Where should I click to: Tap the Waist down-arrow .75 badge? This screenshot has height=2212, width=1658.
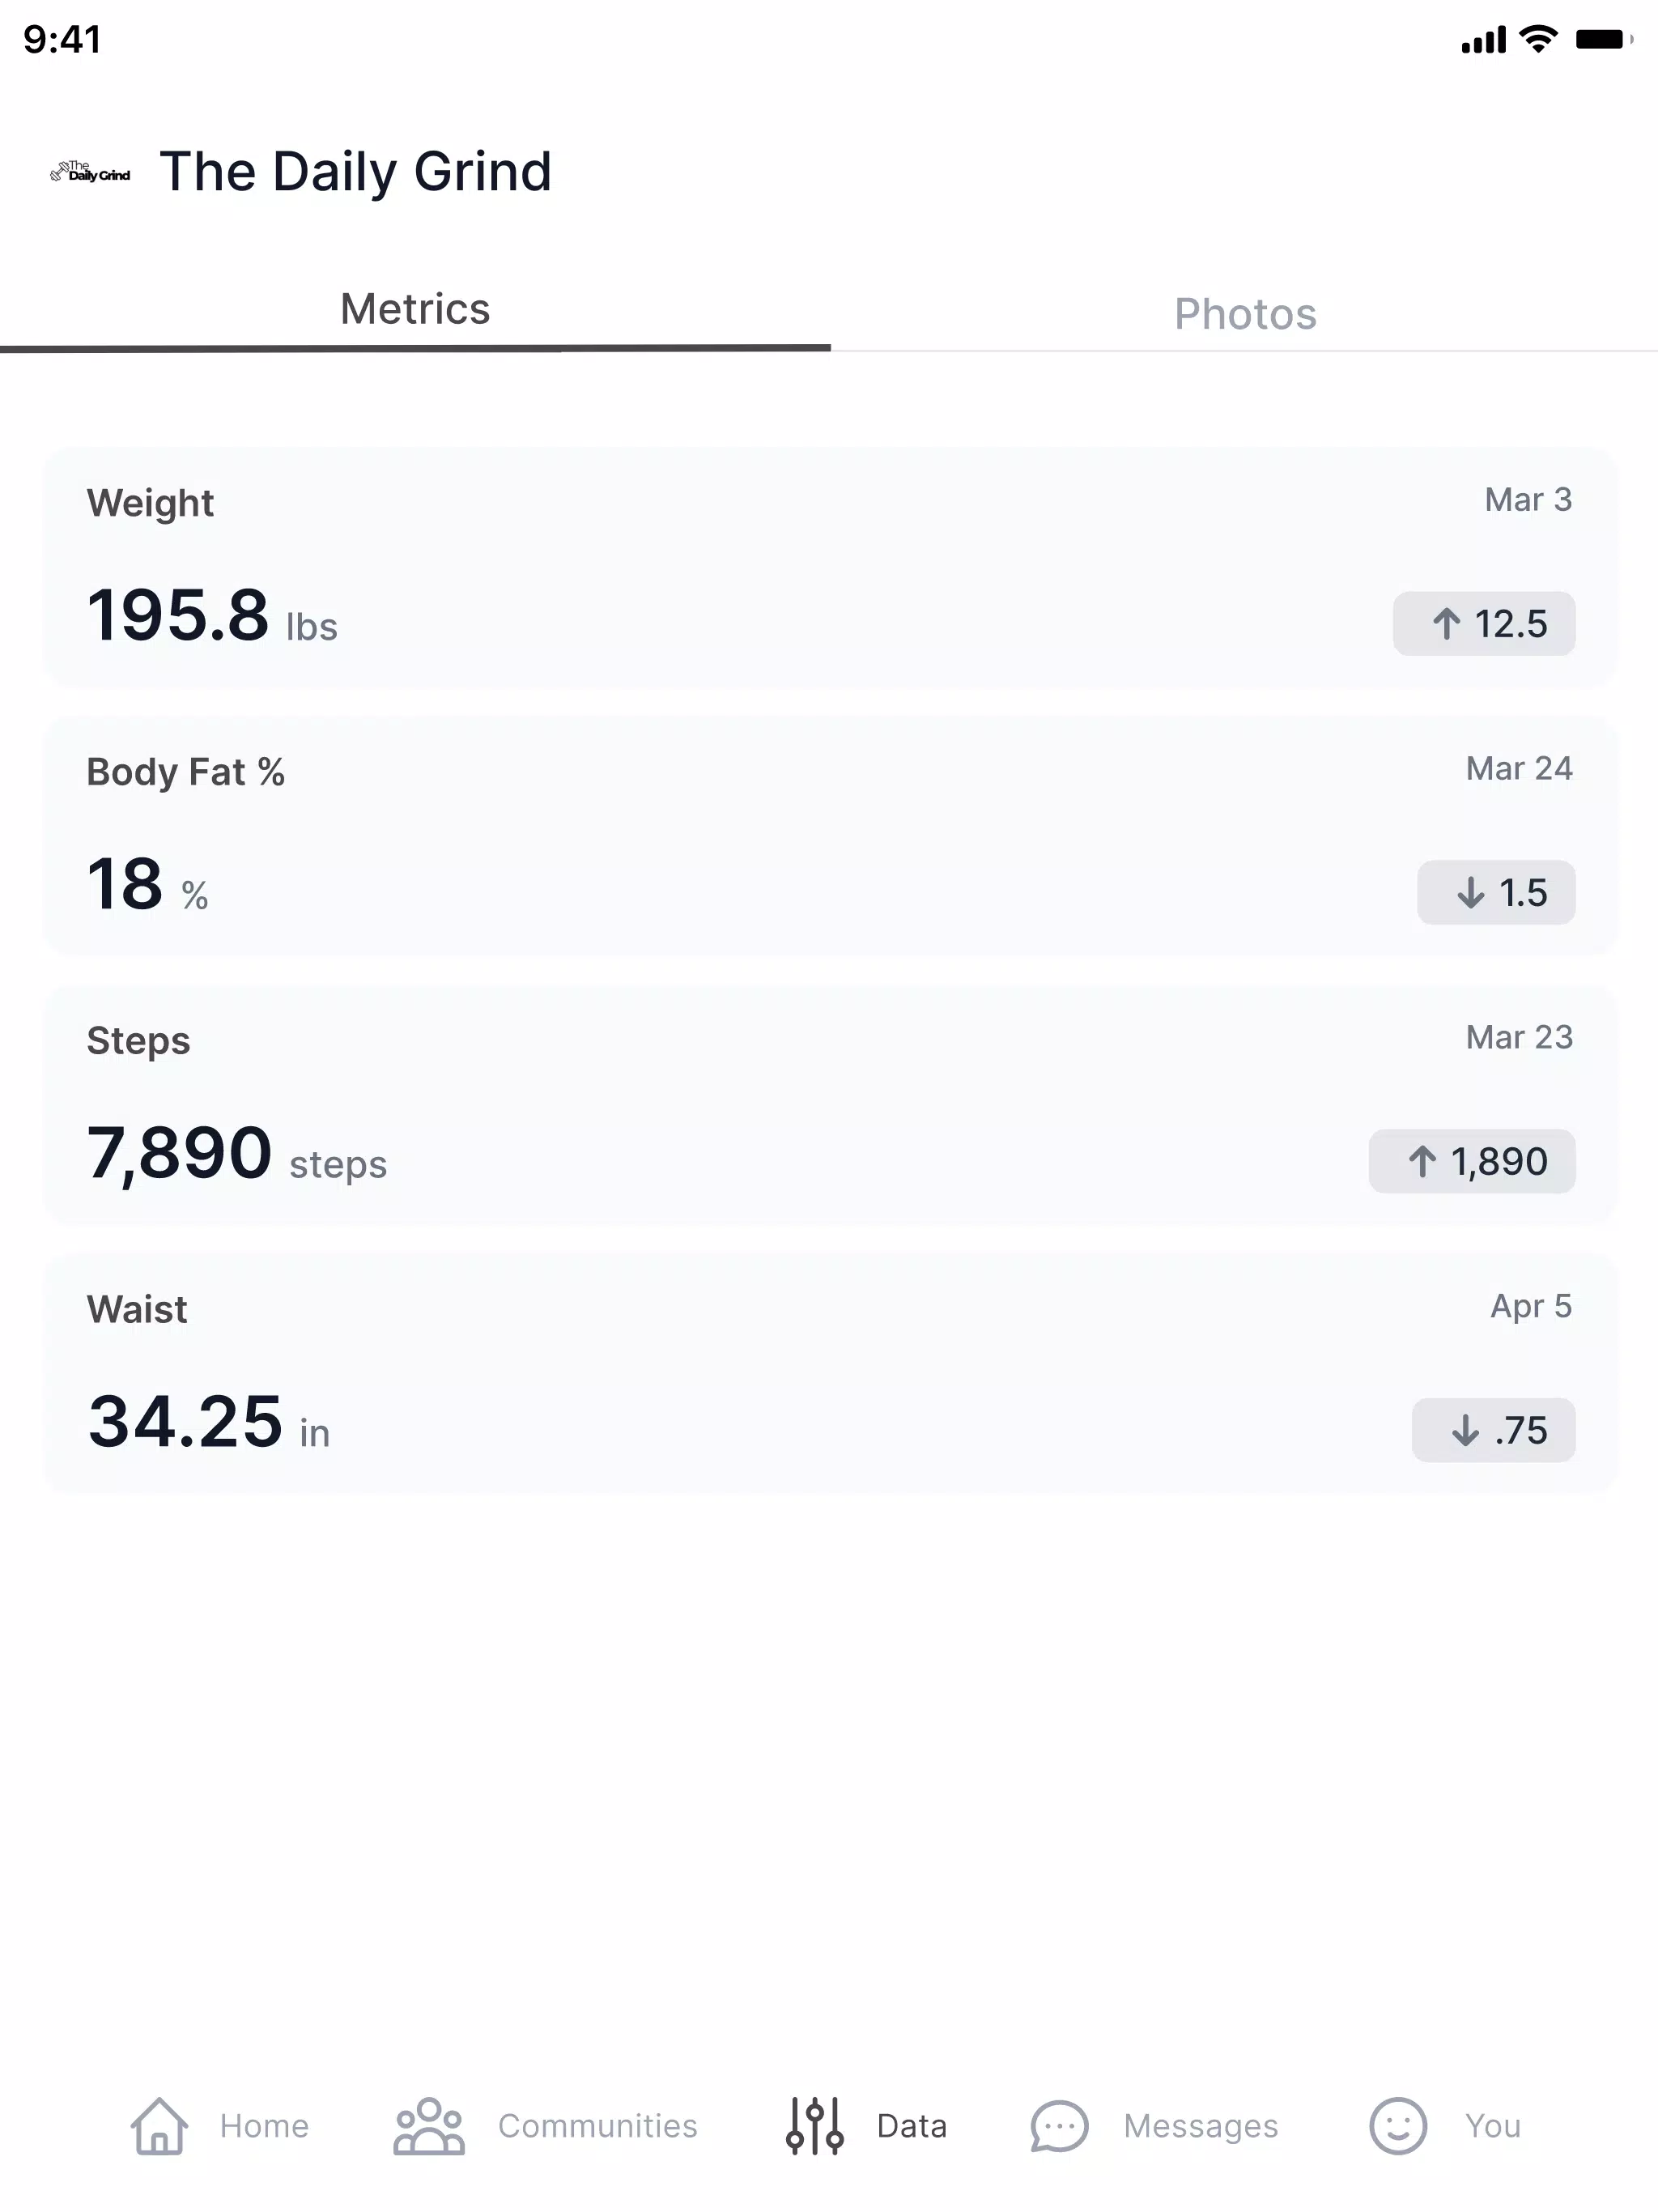(x=1494, y=1430)
